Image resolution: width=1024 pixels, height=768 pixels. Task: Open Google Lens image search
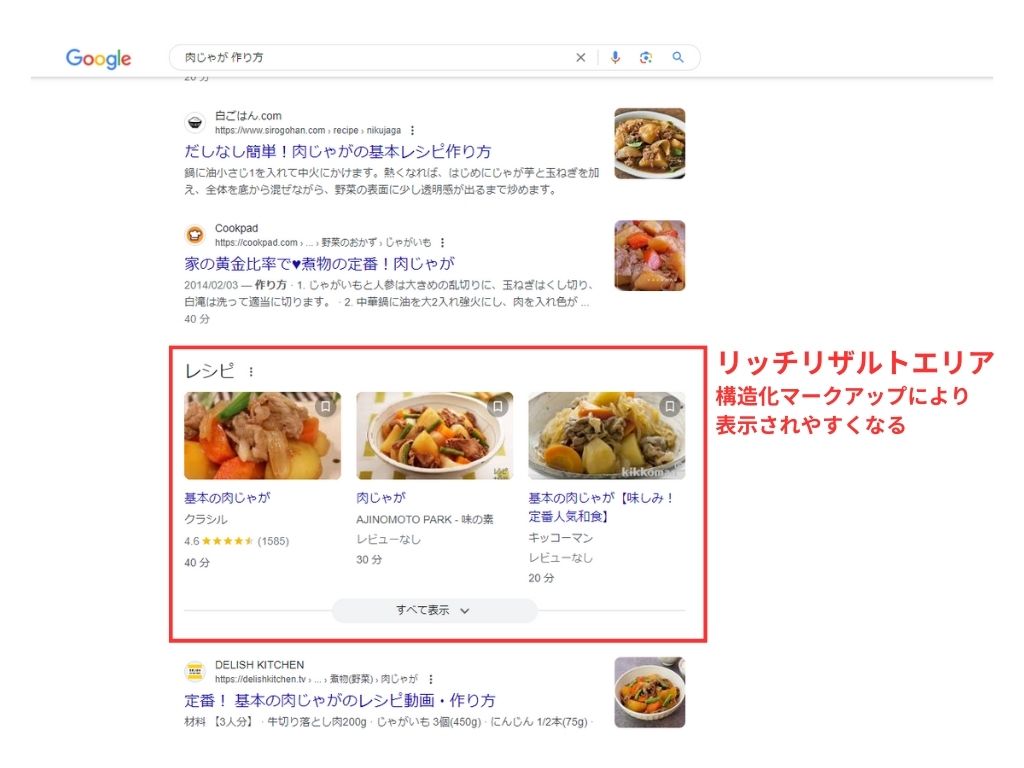coord(645,57)
